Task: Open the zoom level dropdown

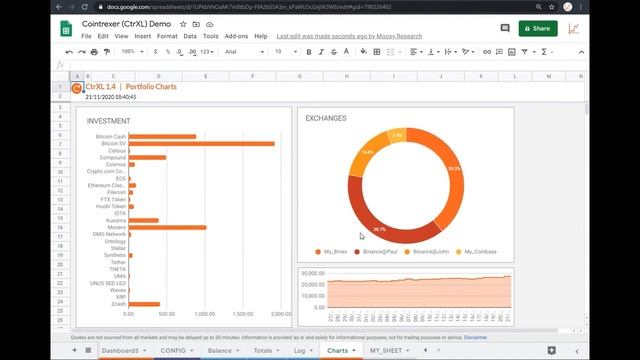Action: (x=133, y=52)
